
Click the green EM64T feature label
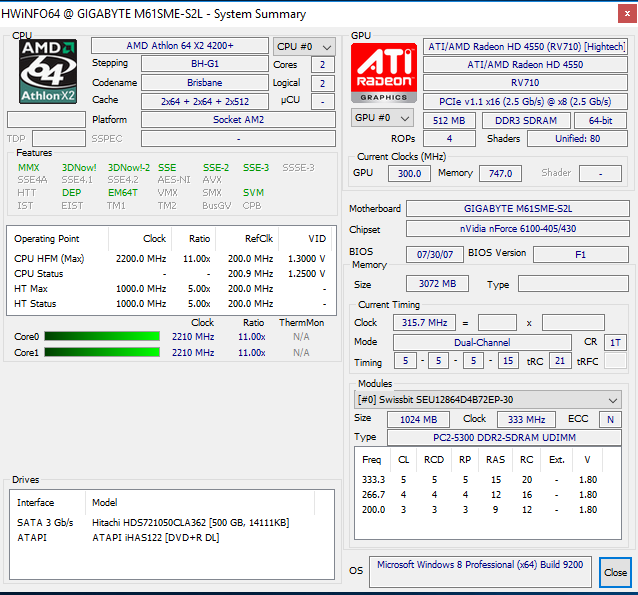point(123,192)
